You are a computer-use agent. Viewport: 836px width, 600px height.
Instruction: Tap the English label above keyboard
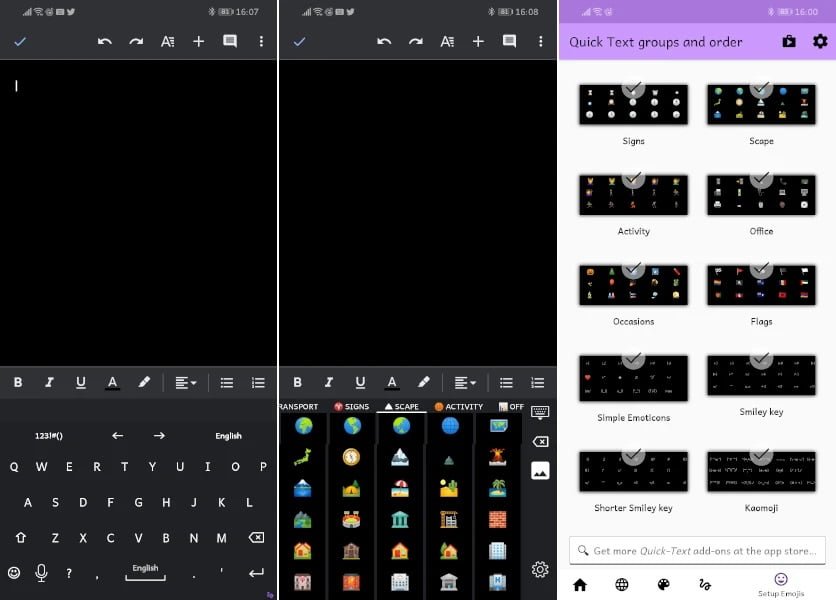coord(228,436)
